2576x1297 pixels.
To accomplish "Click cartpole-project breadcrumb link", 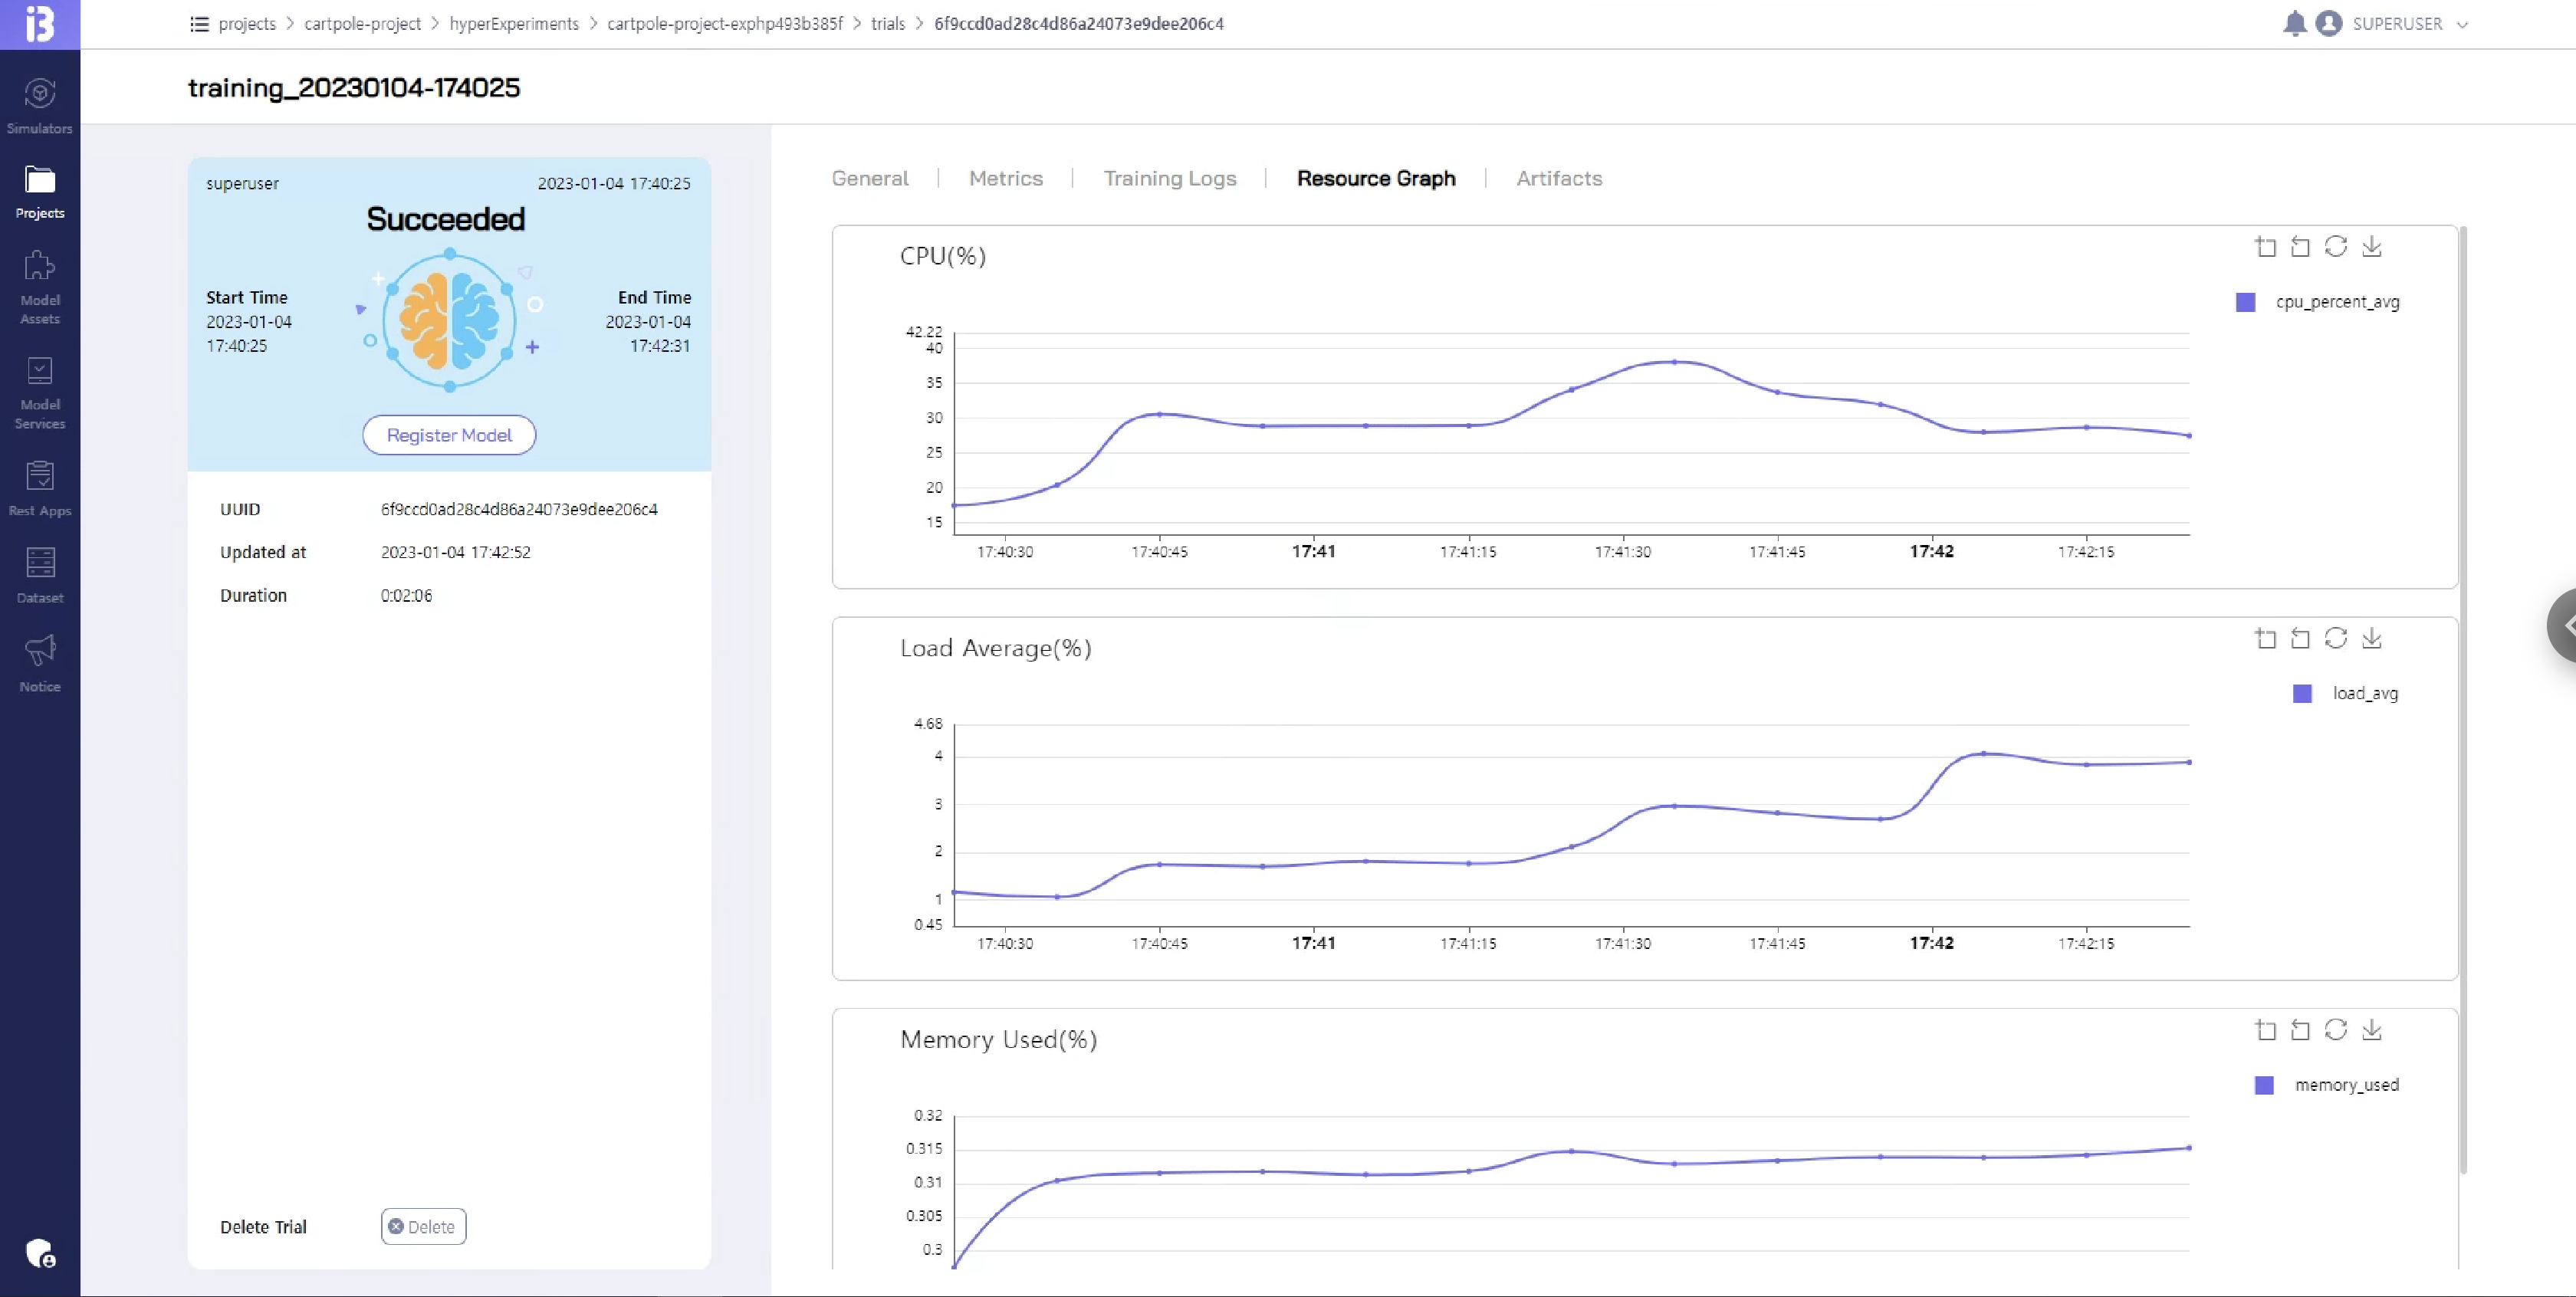I will click(362, 24).
